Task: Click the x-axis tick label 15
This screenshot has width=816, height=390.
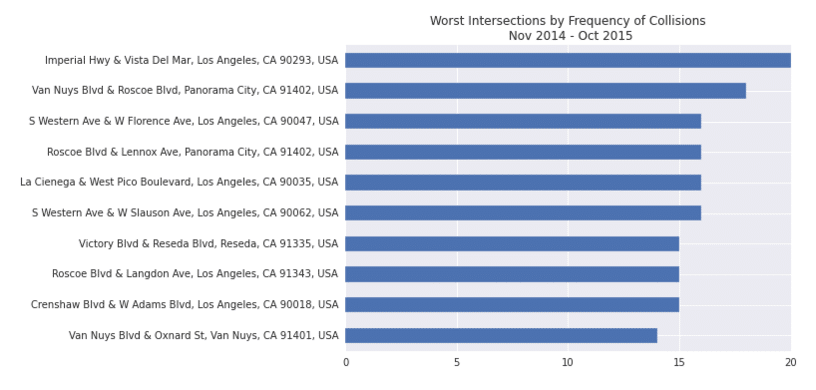Action: [x=679, y=363]
